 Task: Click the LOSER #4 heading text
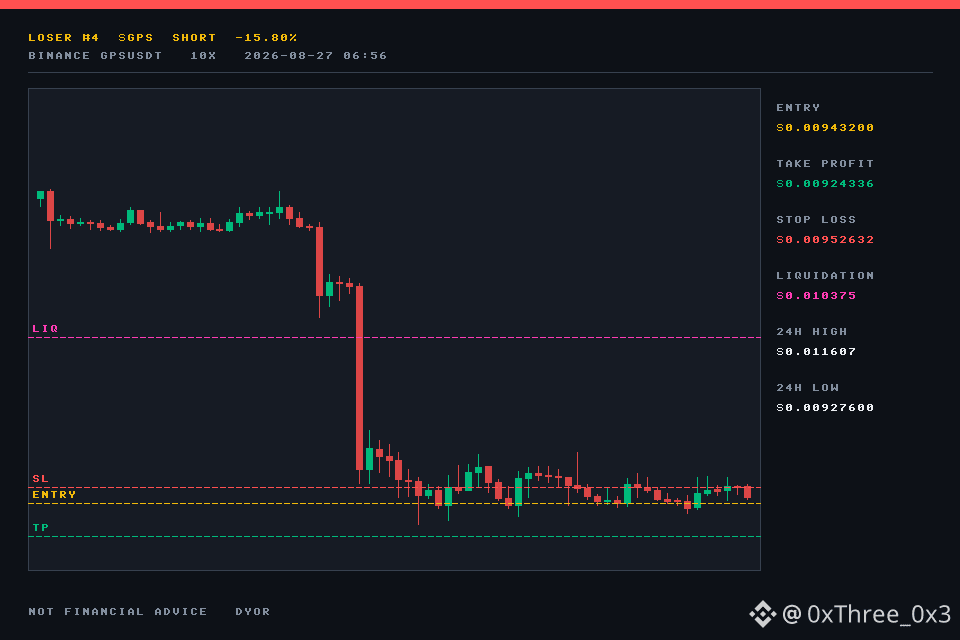(x=64, y=37)
